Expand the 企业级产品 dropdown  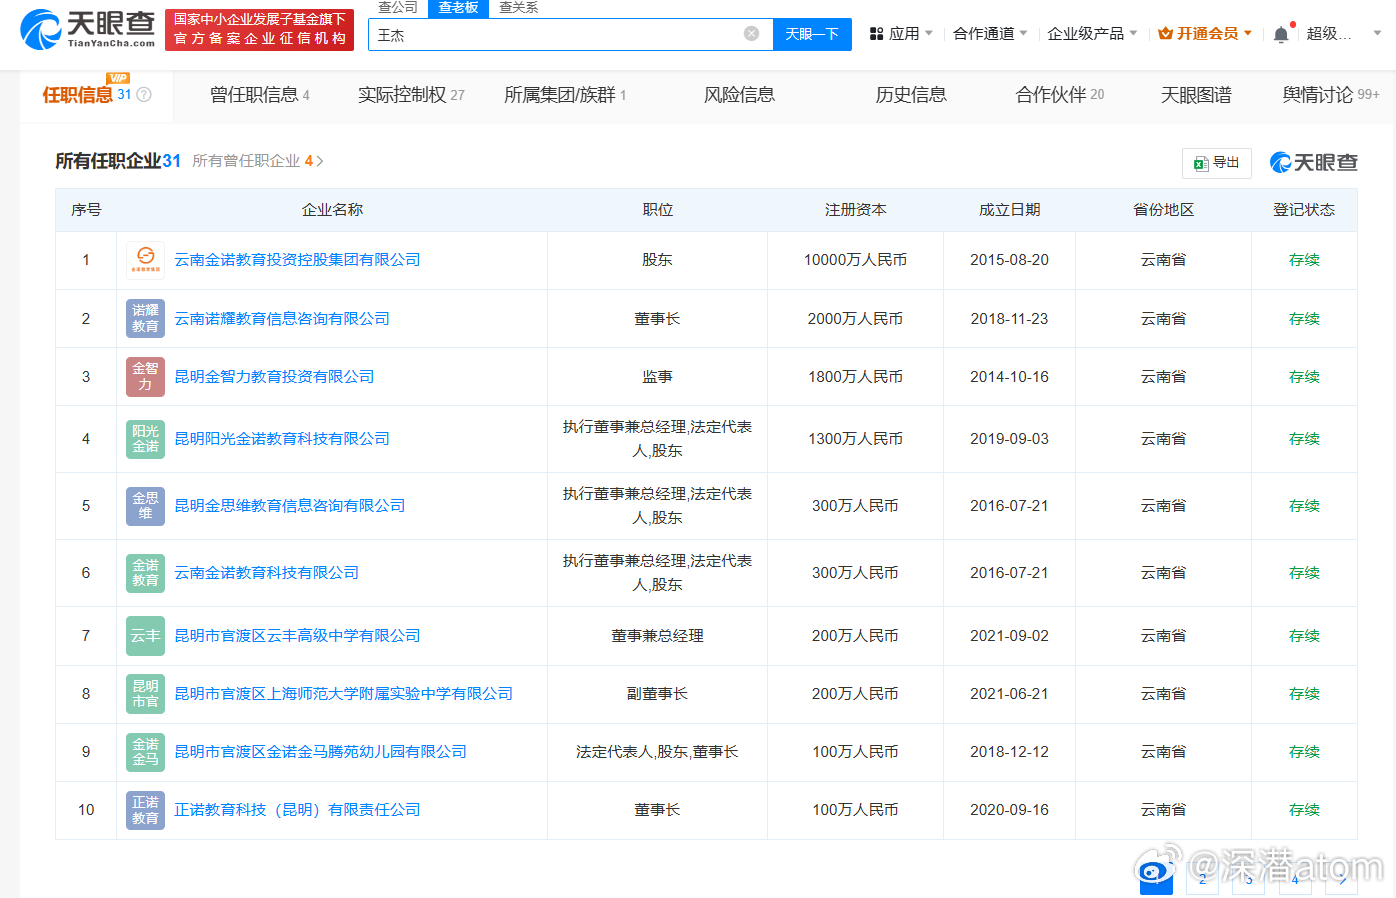click(1133, 33)
